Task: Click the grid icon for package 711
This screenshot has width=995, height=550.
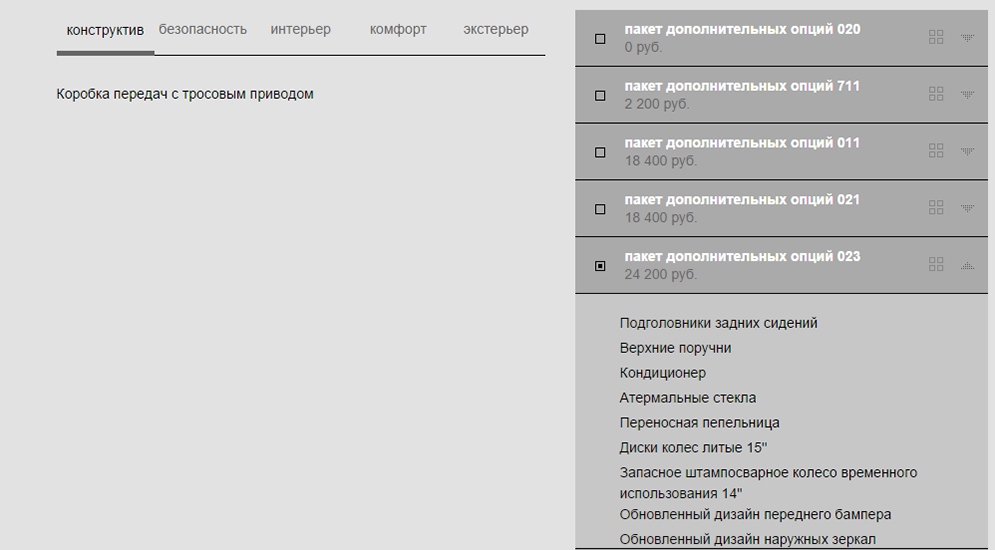Action: click(x=936, y=94)
